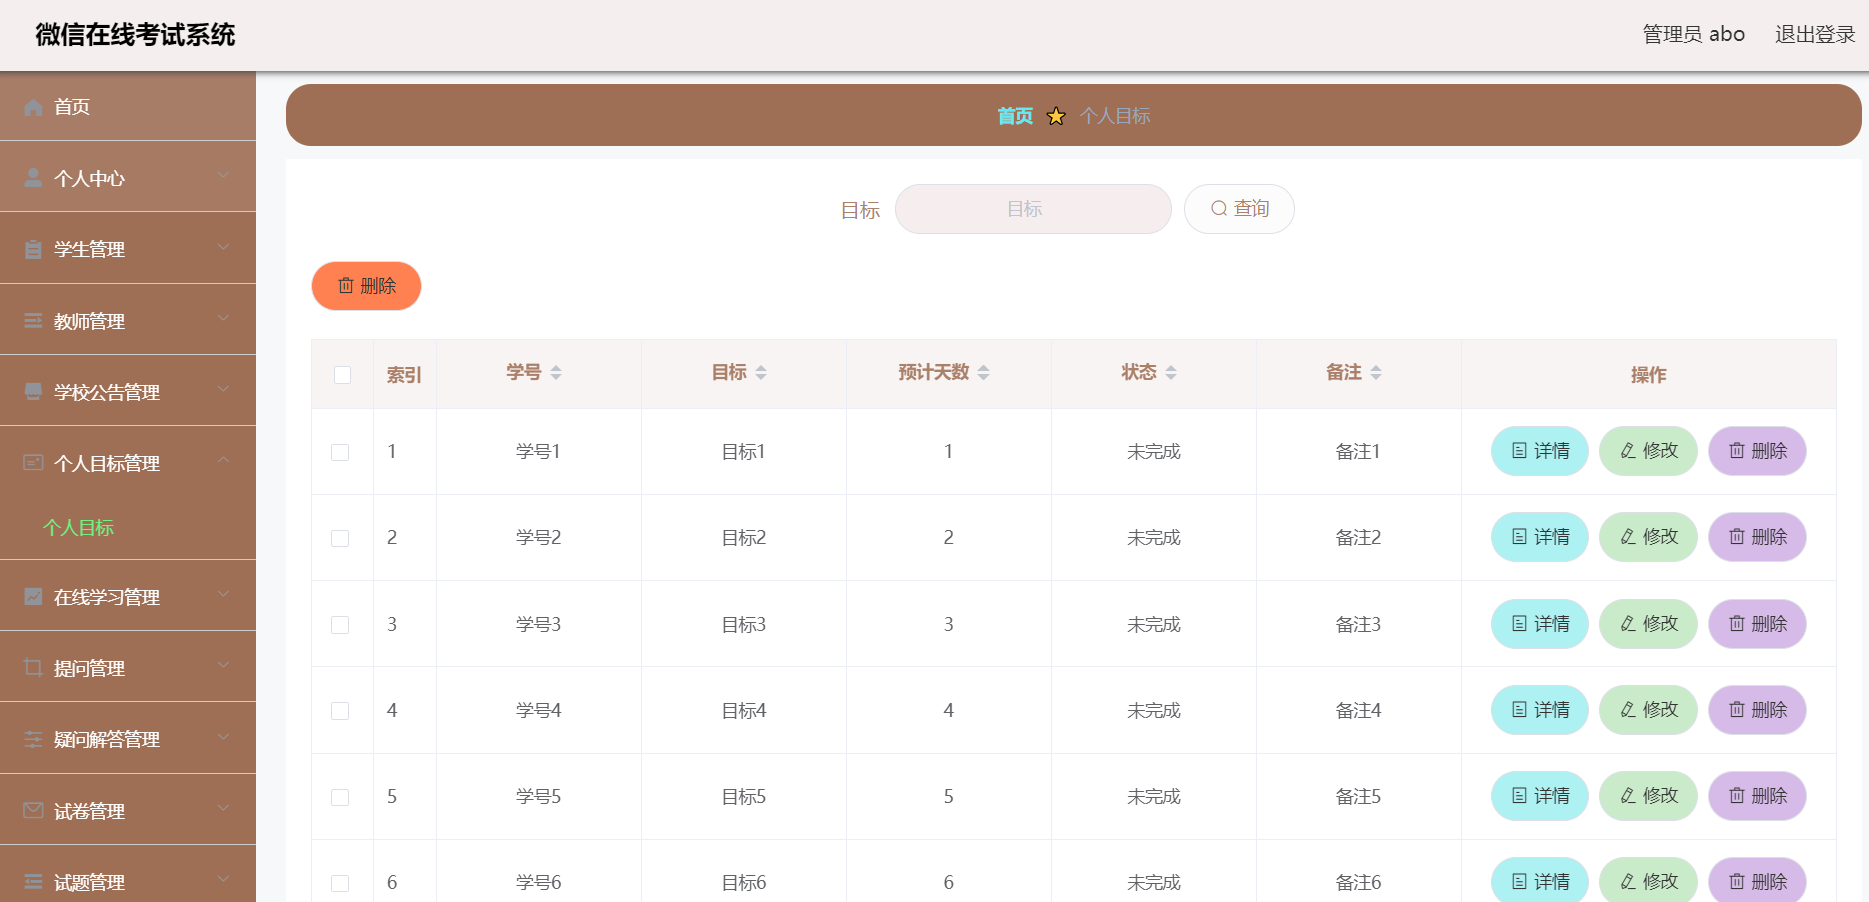
Task: Click cell 备注4 in the table
Action: click(1358, 710)
